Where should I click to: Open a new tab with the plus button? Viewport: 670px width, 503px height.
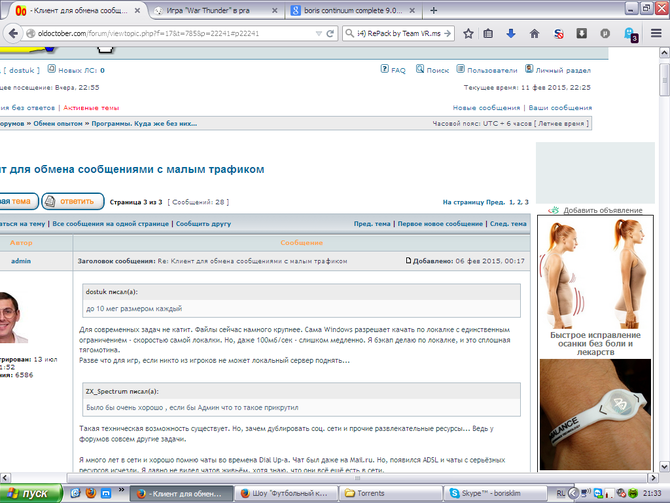(x=433, y=10)
